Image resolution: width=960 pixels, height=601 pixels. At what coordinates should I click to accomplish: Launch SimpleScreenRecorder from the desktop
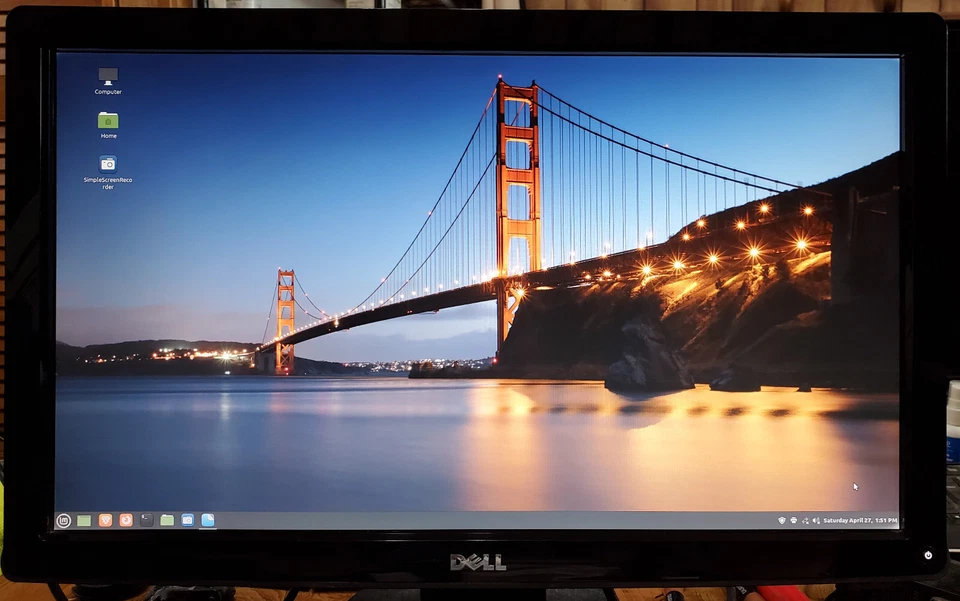pos(108,162)
